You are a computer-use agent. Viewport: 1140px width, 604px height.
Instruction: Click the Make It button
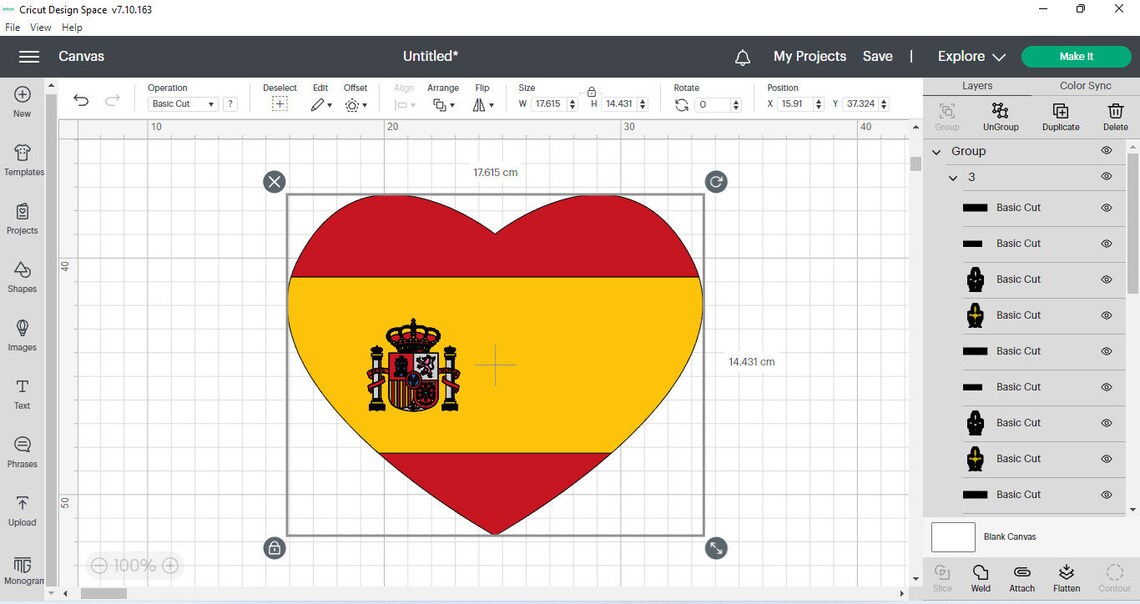tap(1076, 56)
